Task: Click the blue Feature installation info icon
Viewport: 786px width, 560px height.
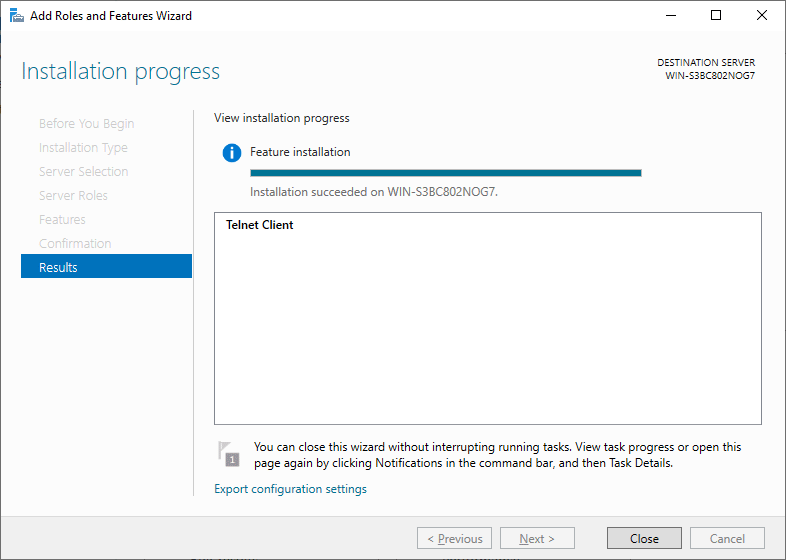Action: (x=232, y=152)
